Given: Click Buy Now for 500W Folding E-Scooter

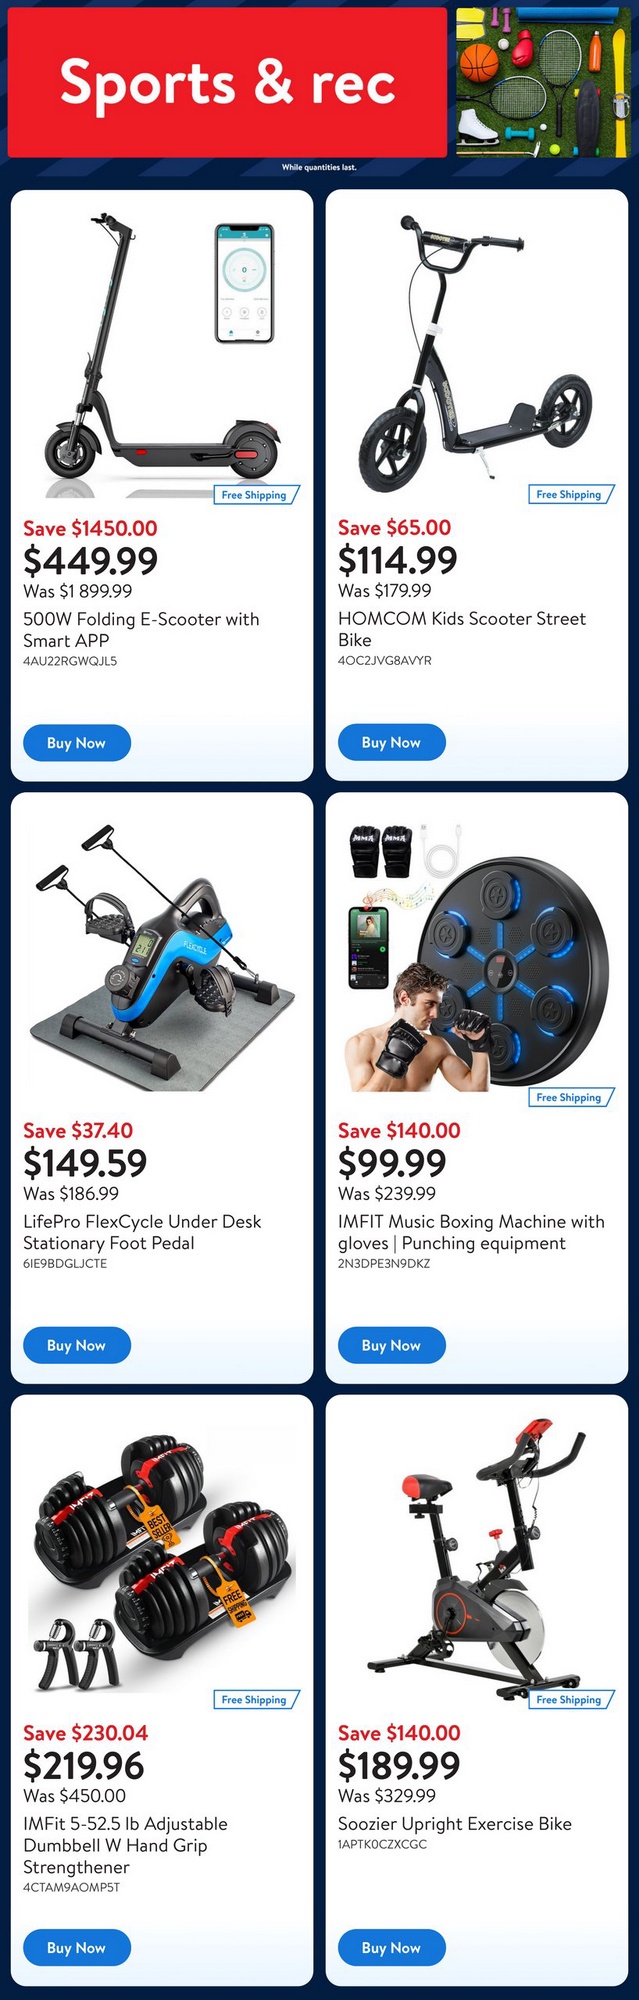Looking at the screenshot, I should (76, 743).
